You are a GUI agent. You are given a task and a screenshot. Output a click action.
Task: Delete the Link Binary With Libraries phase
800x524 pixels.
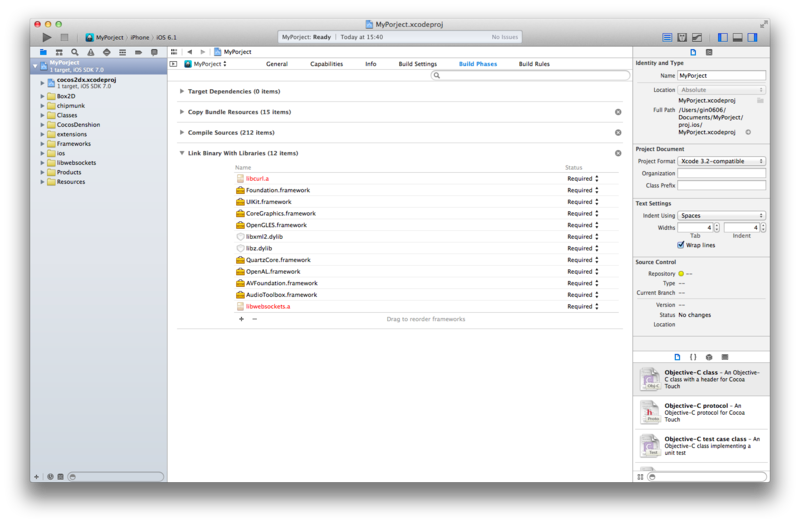click(618, 153)
